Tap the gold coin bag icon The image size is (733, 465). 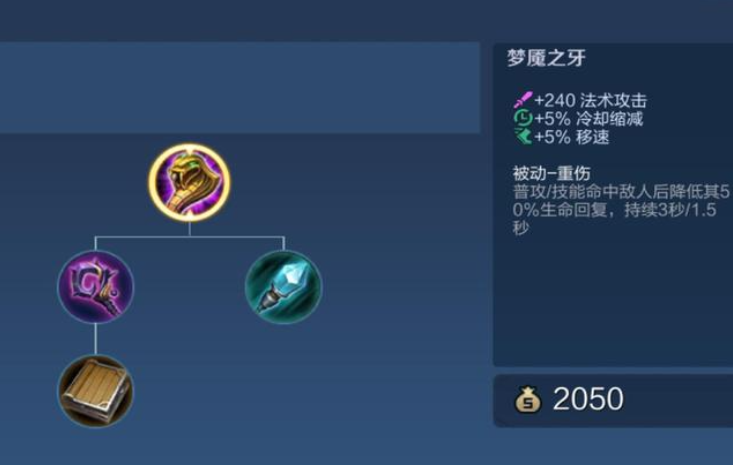(x=528, y=400)
